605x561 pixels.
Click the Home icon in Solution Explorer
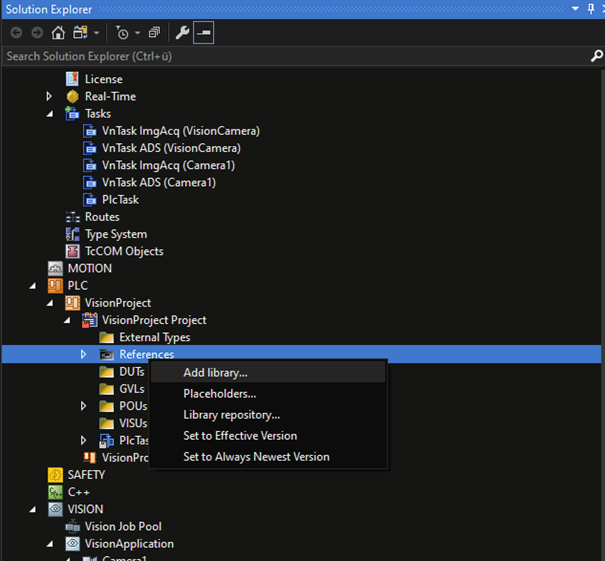pyautogui.click(x=58, y=33)
